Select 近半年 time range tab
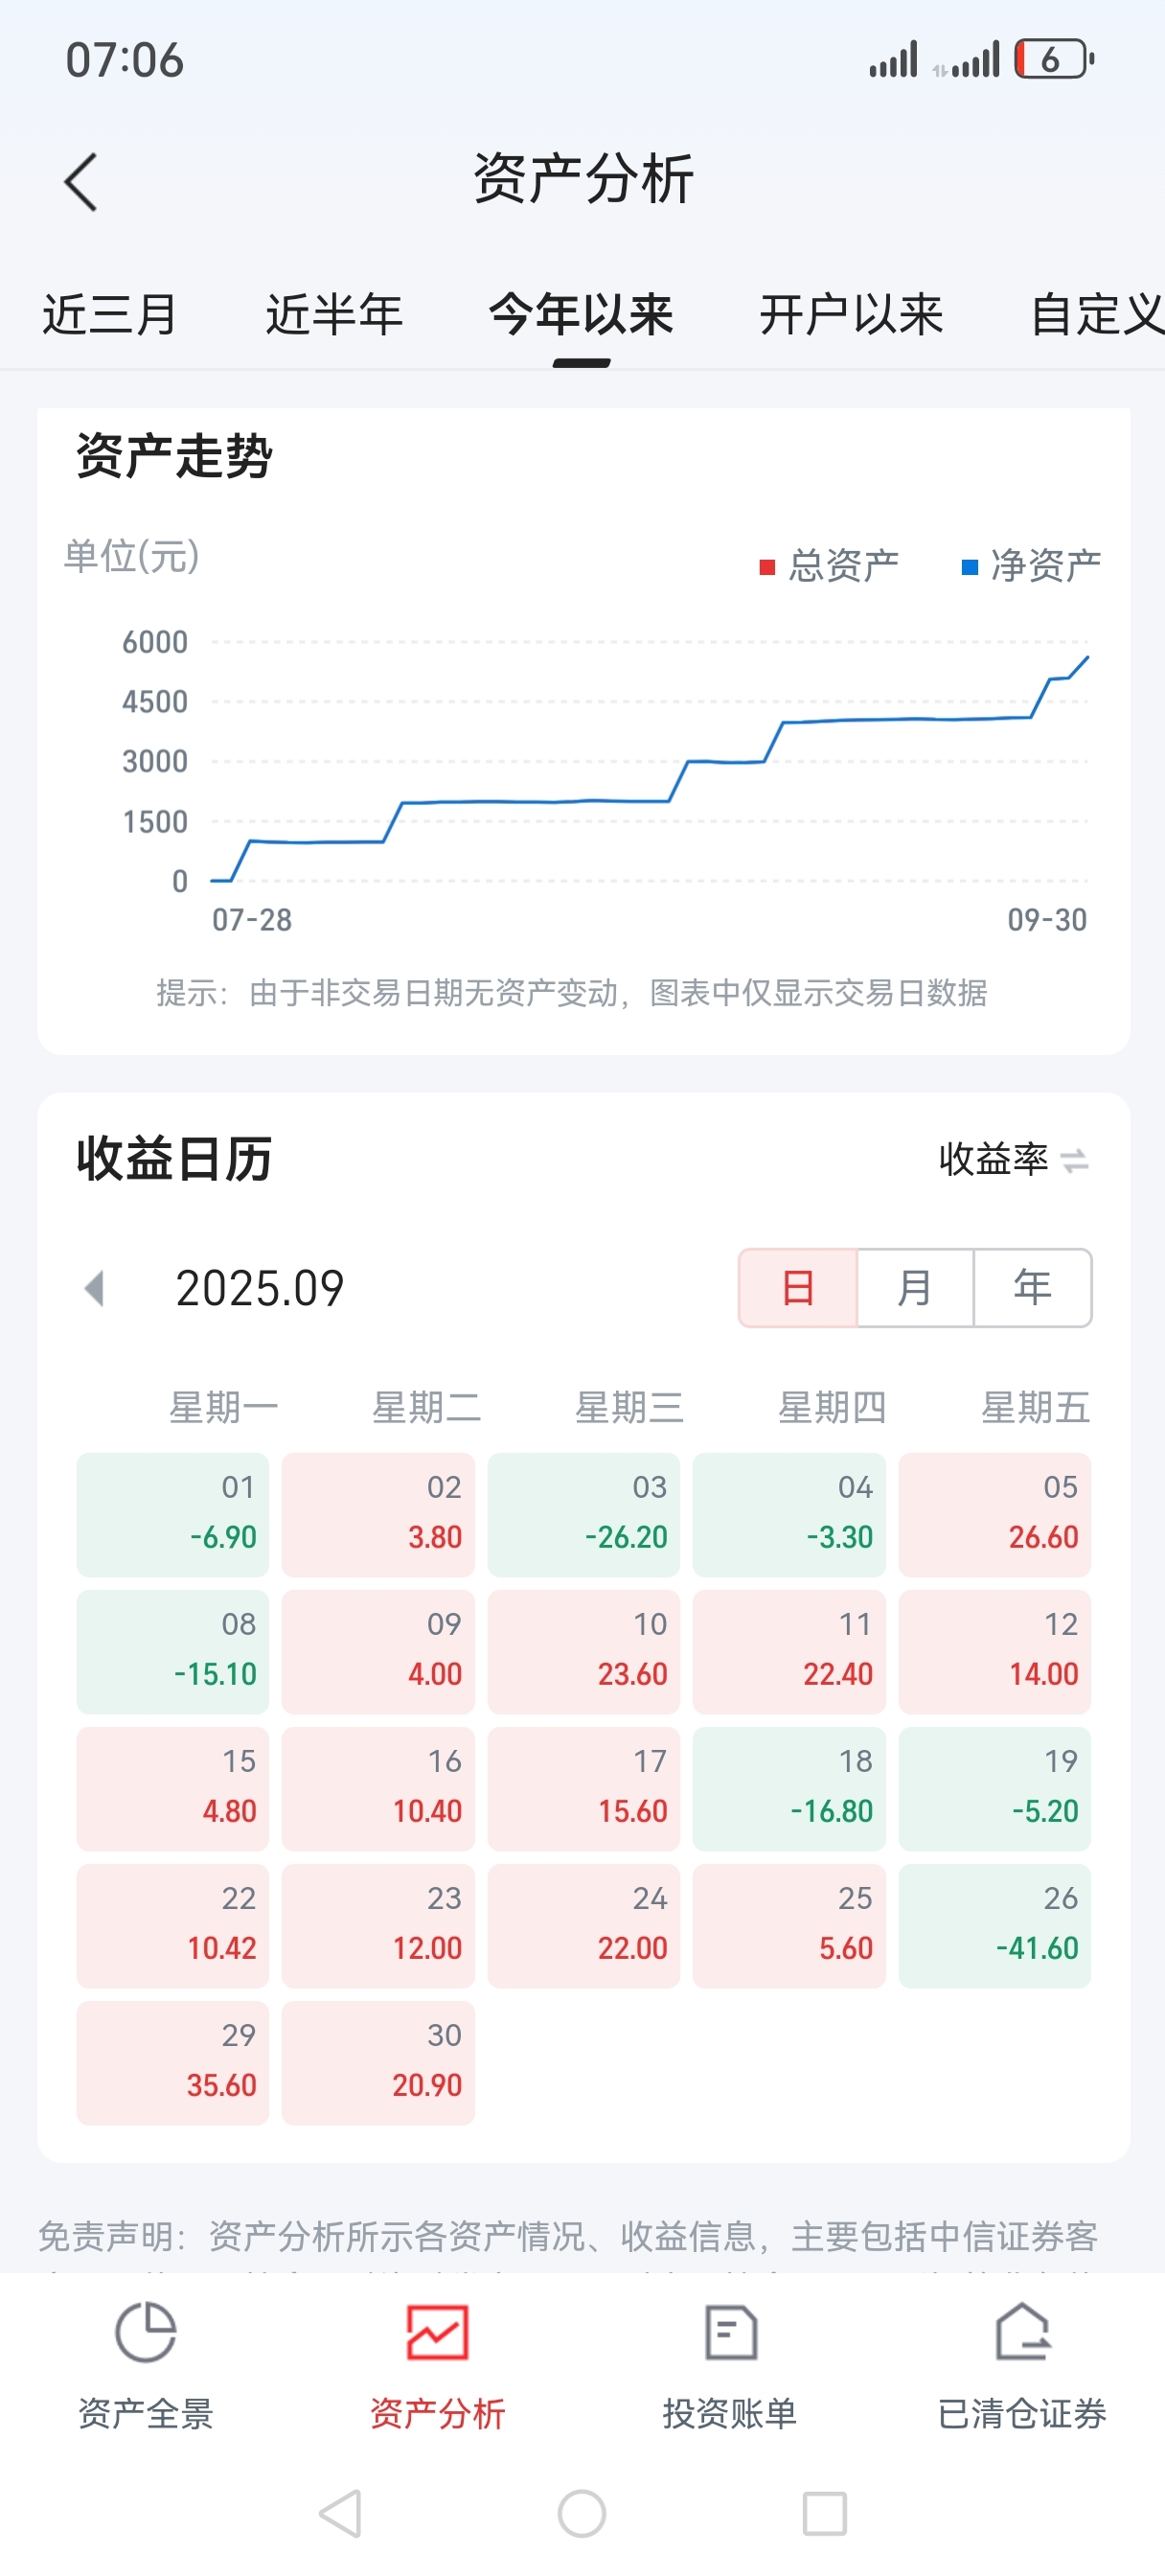This screenshot has height=2576, width=1165. (334, 315)
